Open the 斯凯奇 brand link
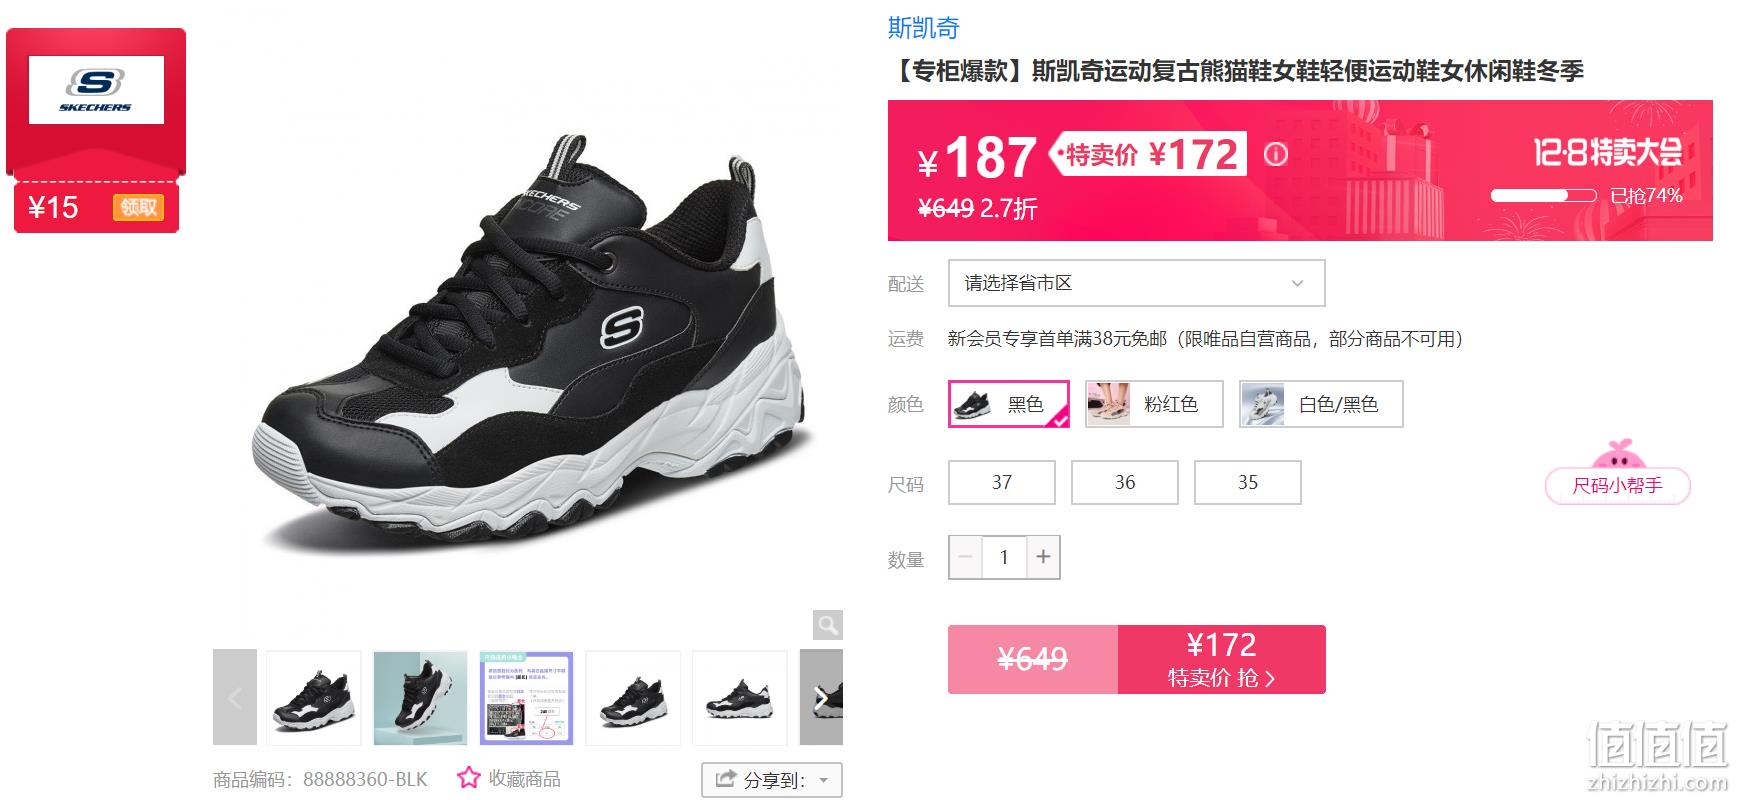This screenshot has width=1737, height=800. coord(924,28)
